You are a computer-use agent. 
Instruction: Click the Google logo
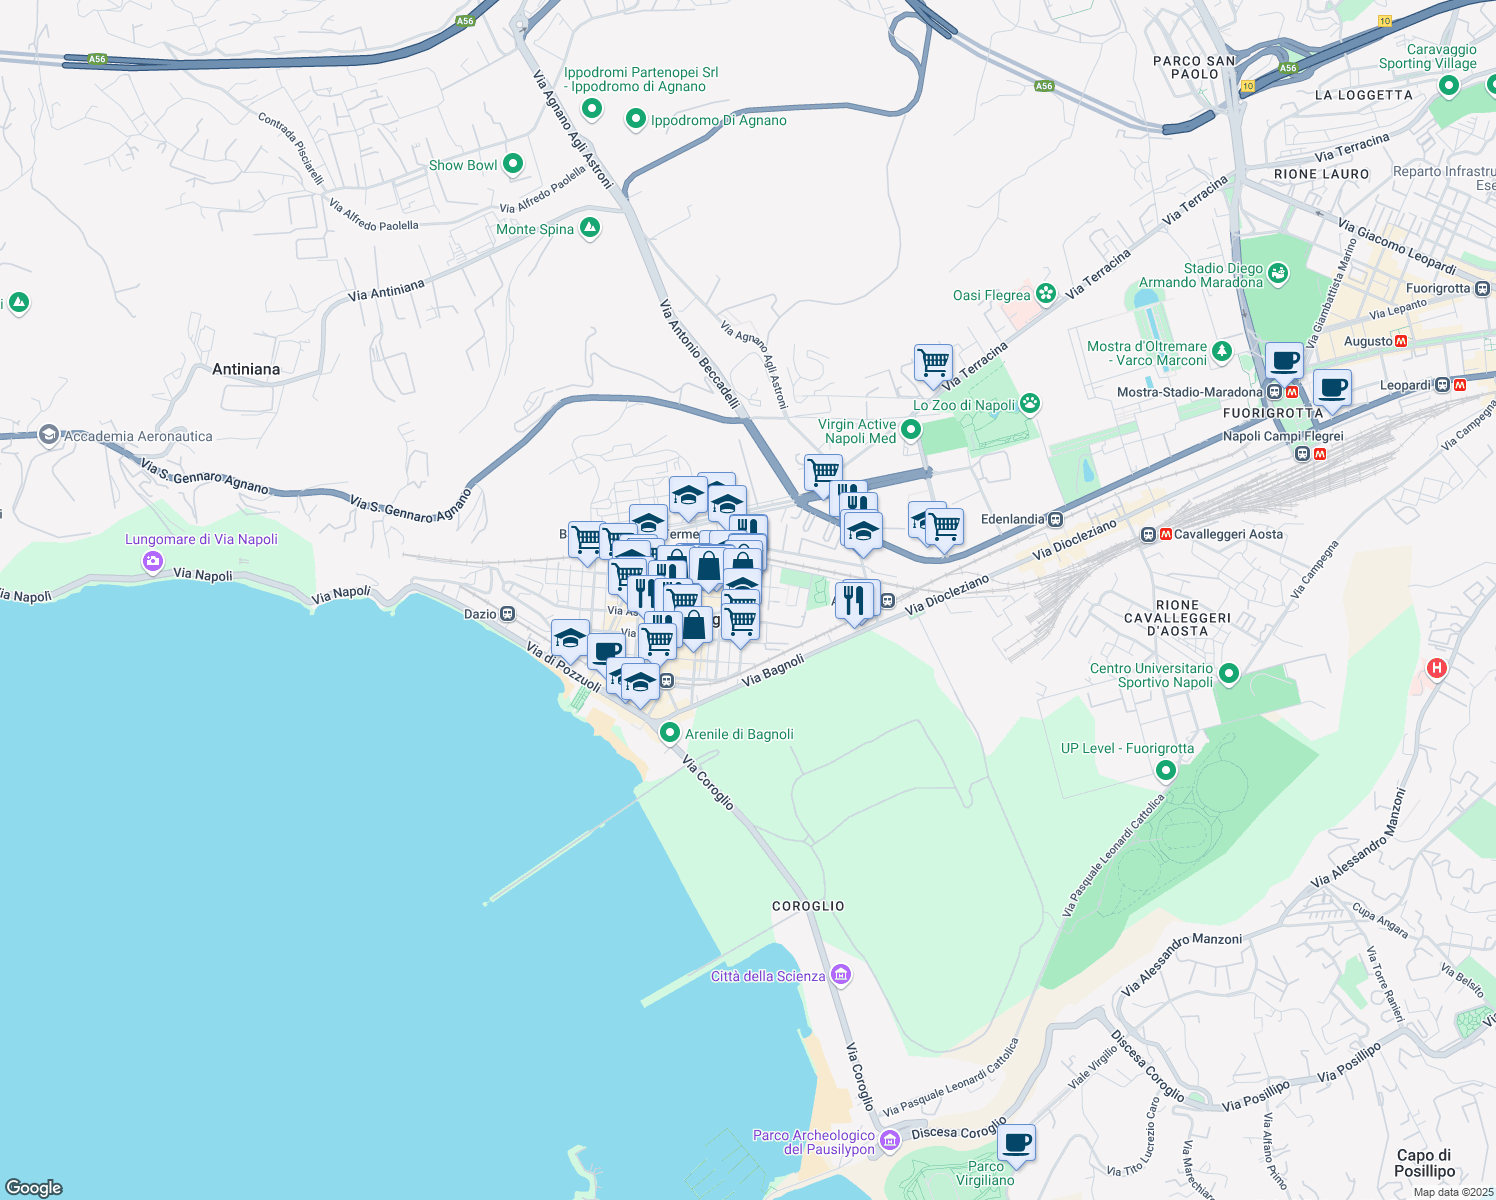coord(33,1187)
